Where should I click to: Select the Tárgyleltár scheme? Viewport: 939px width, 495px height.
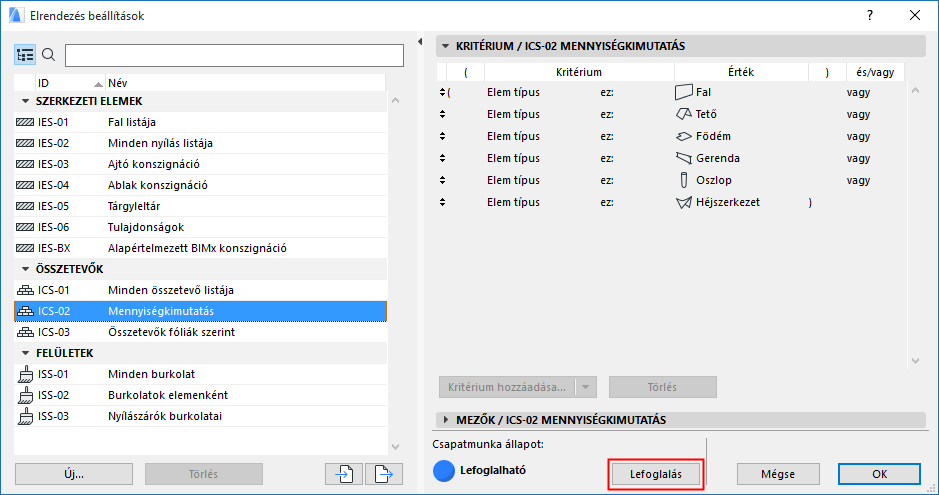click(x=201, y=206)
